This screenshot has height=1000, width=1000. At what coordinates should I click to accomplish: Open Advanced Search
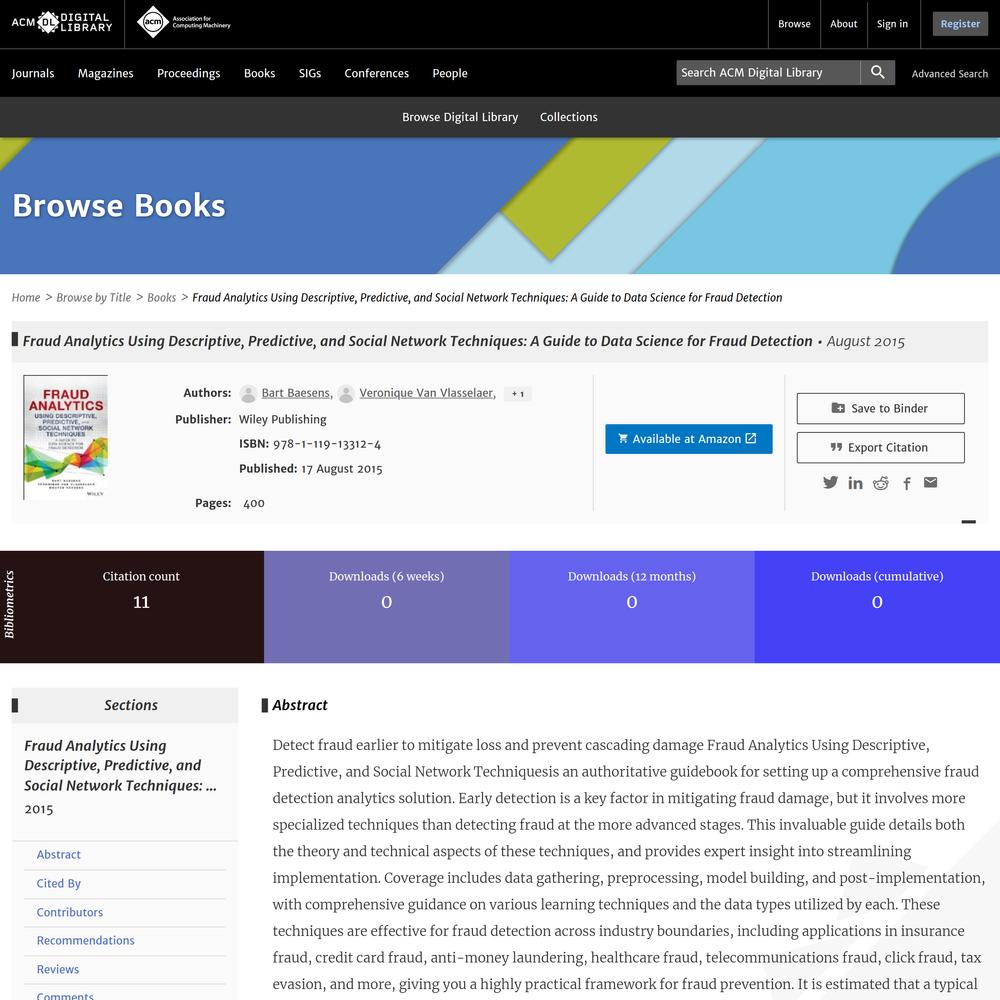click(950, 74)
